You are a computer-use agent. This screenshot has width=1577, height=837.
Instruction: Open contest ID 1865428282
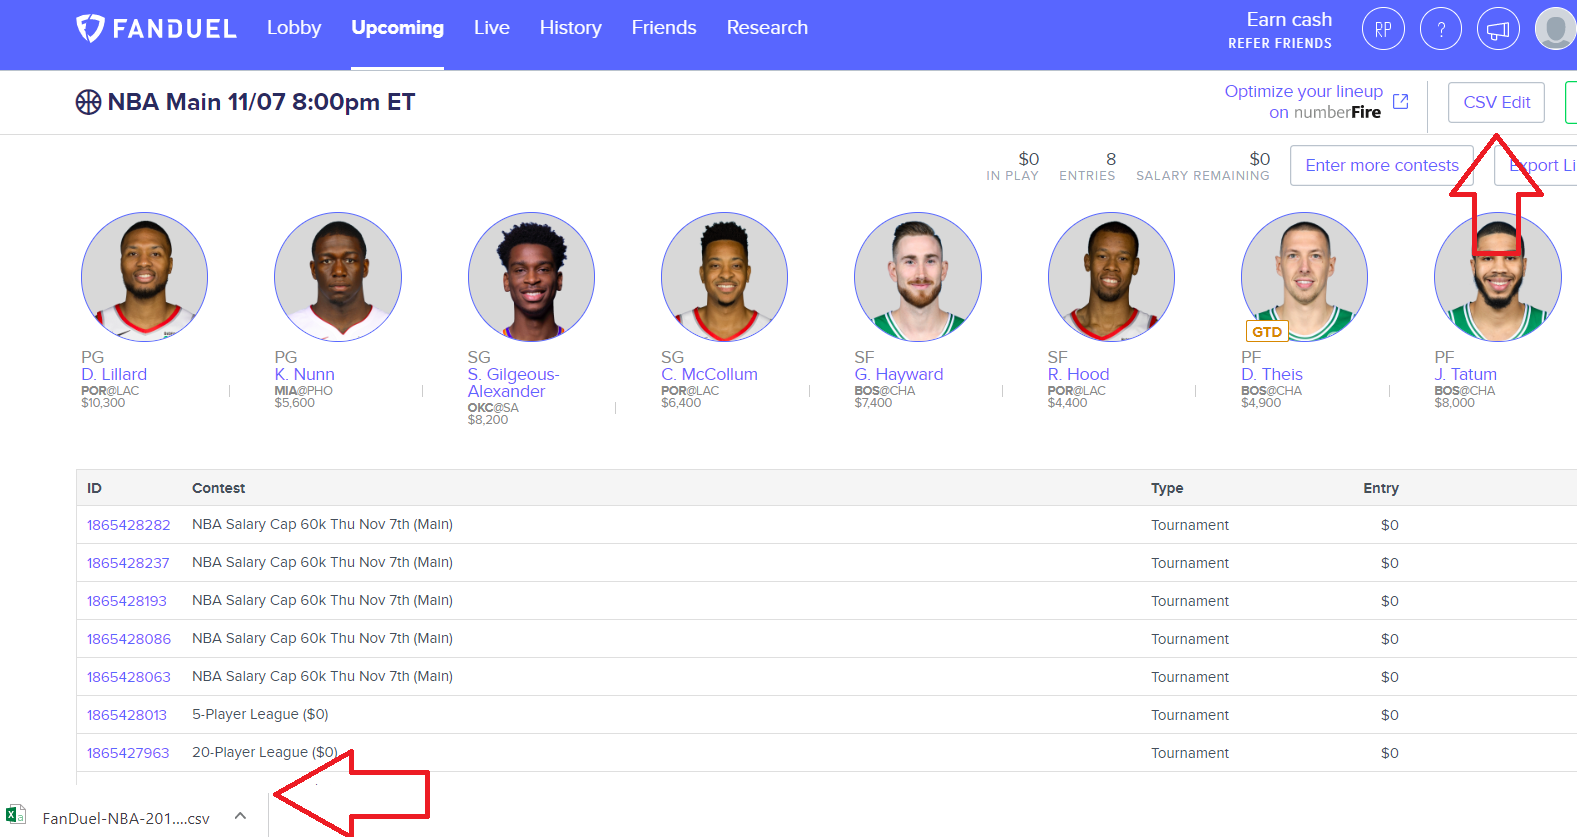128,525
